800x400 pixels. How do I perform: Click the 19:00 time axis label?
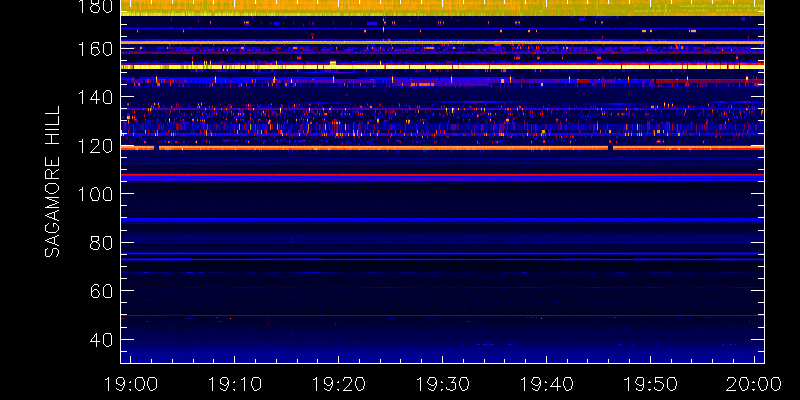point(131,384)
